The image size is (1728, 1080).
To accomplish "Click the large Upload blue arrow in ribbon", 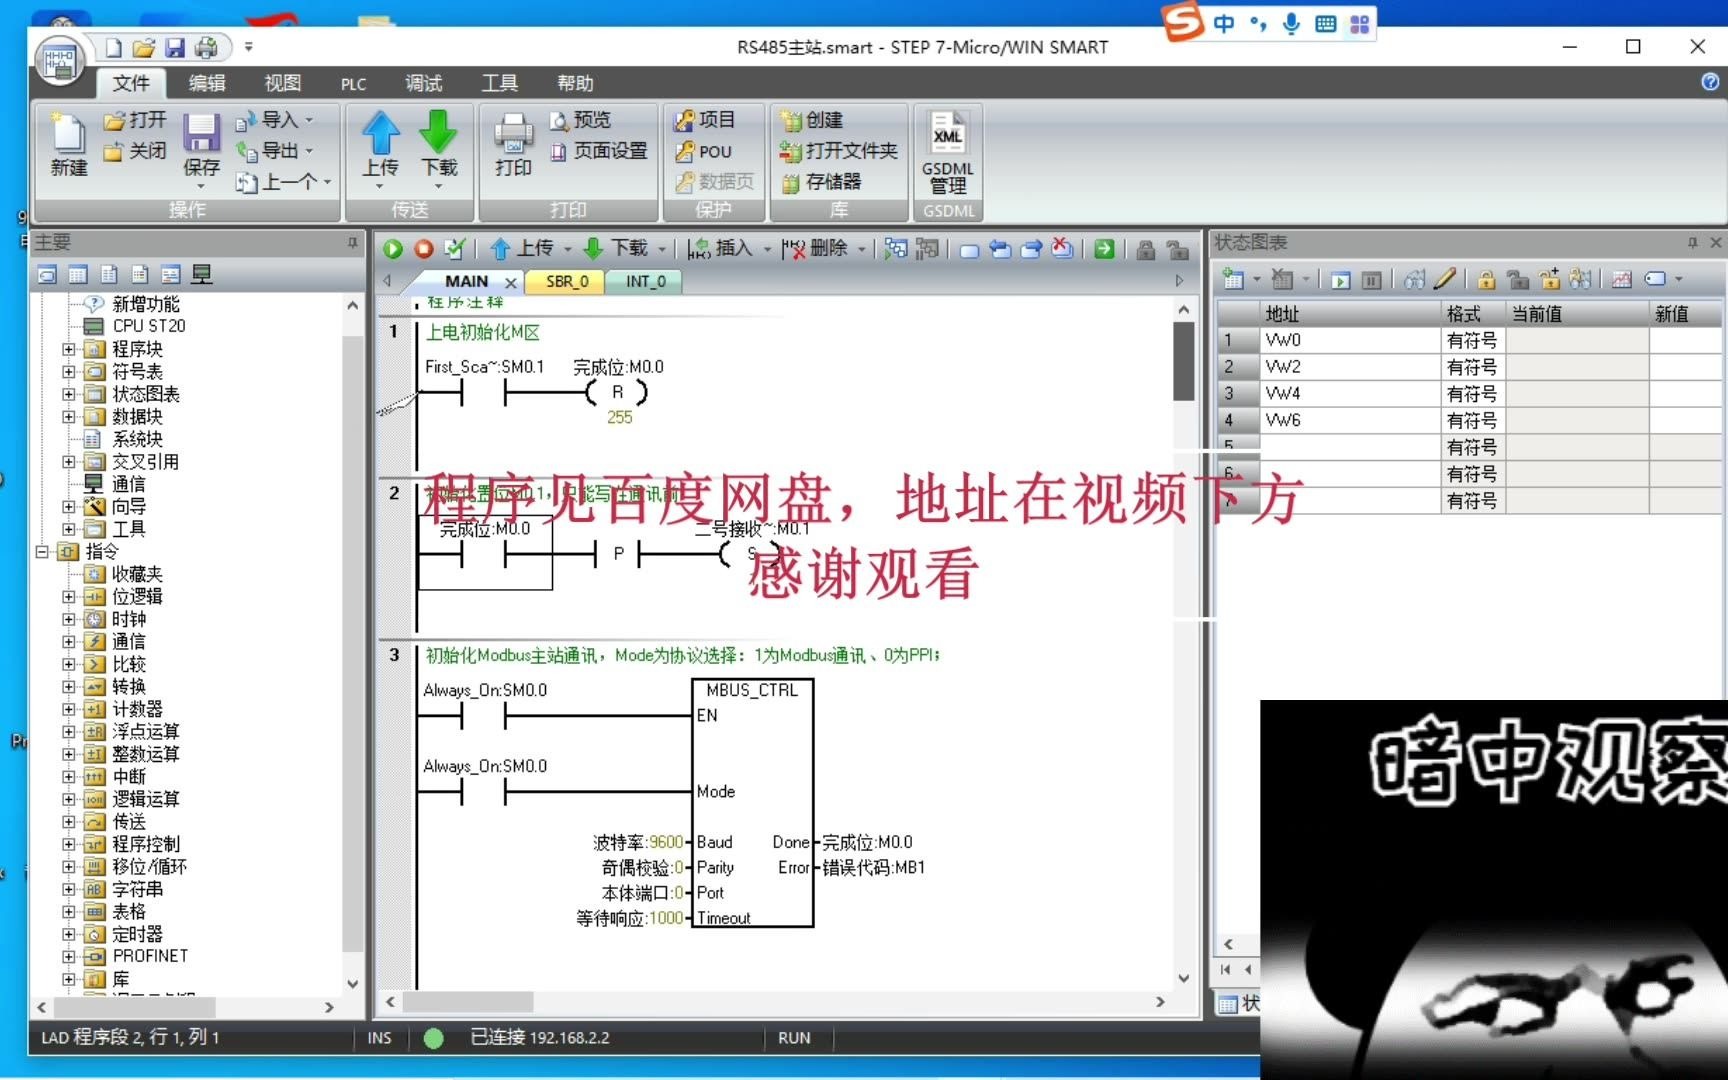I will (x=381, y=134).
